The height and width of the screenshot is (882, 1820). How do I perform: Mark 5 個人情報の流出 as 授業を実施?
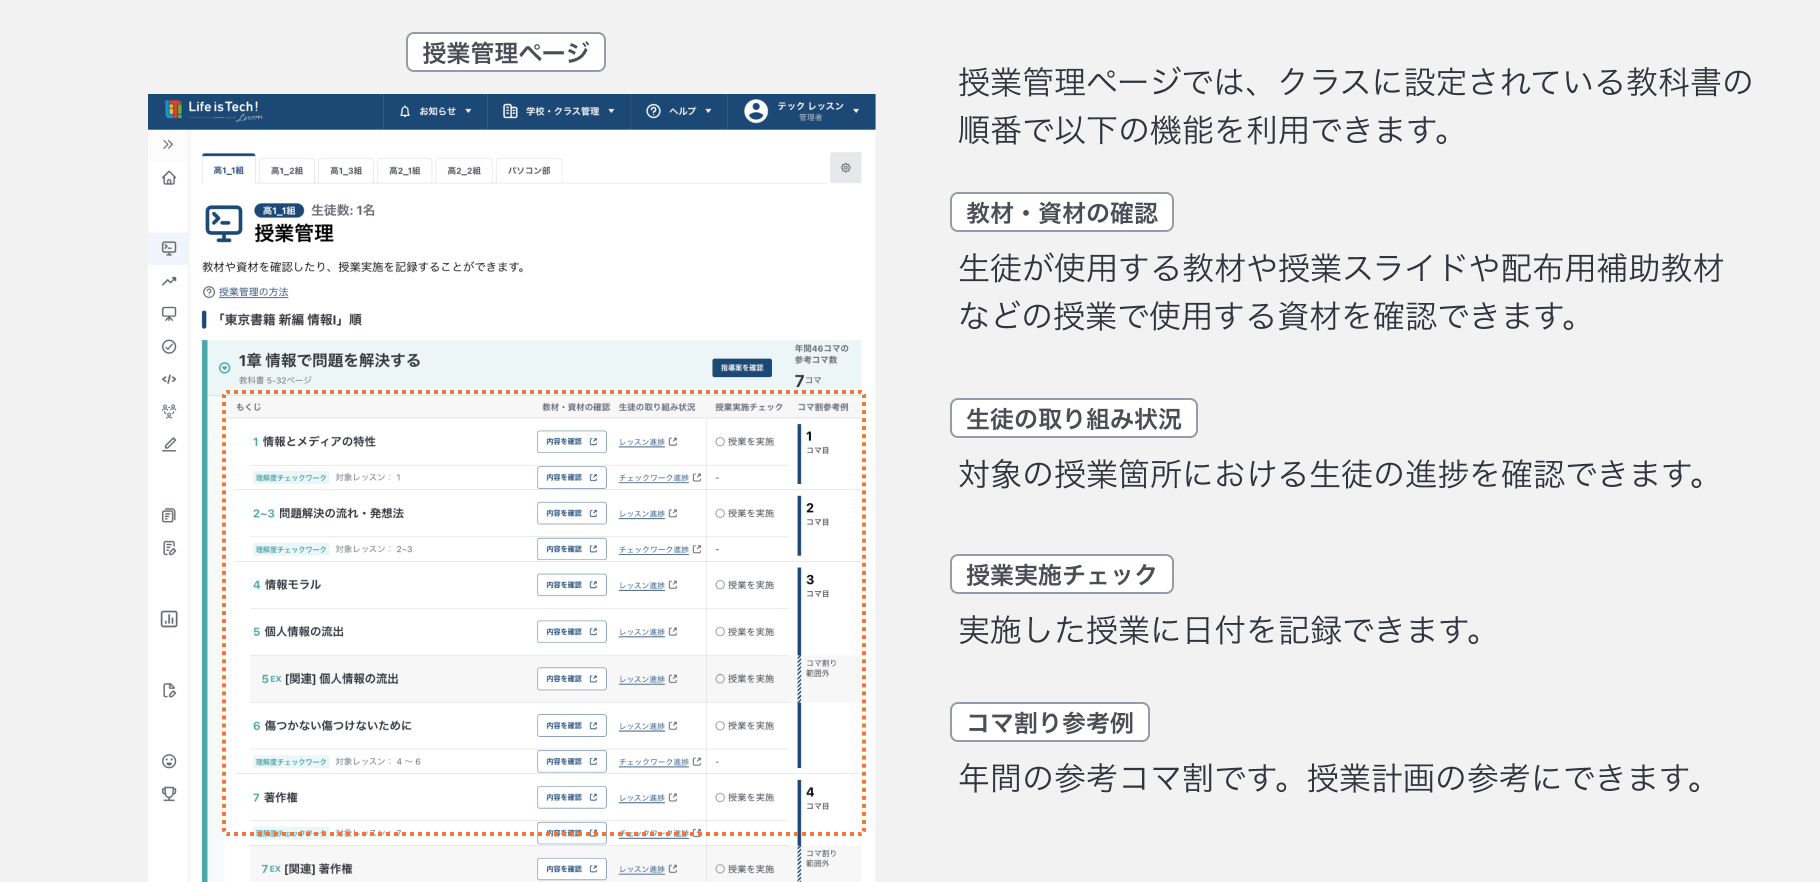point(745,632)
